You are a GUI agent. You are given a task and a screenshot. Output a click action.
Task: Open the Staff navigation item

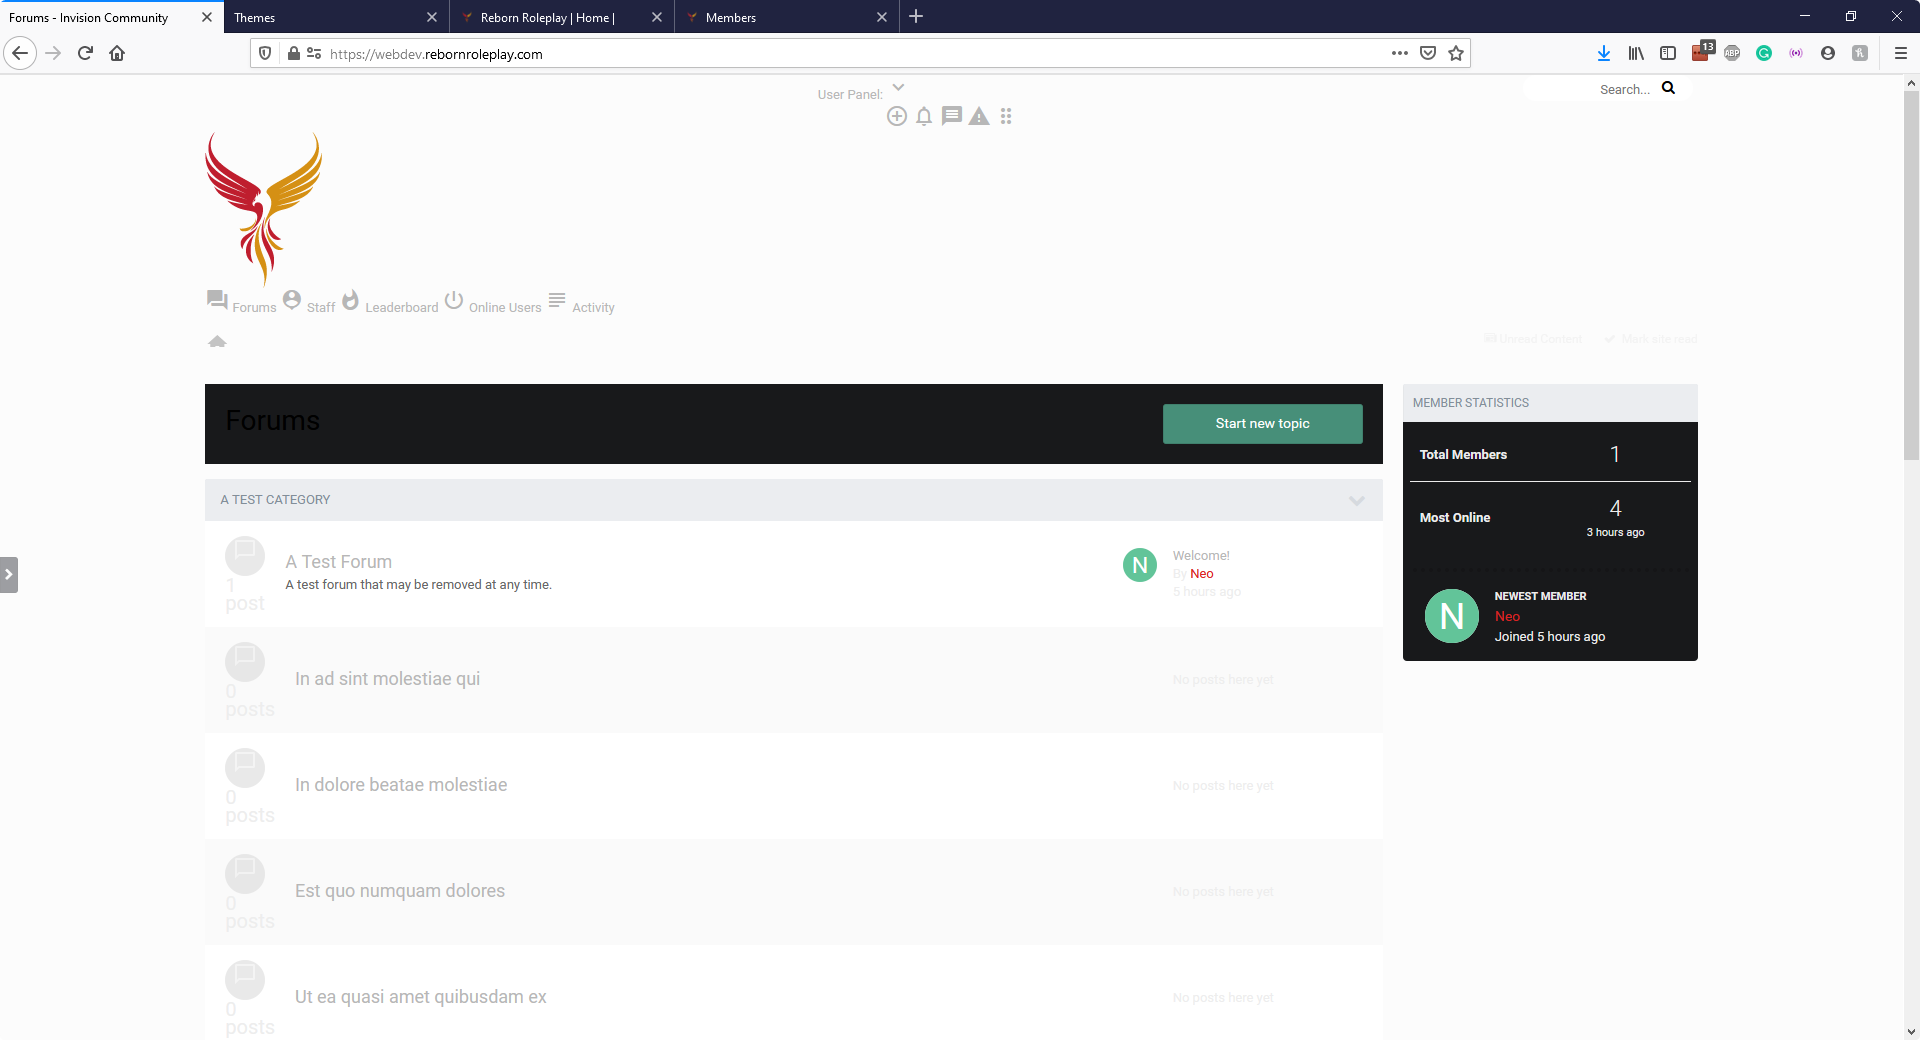coord(321,307)
